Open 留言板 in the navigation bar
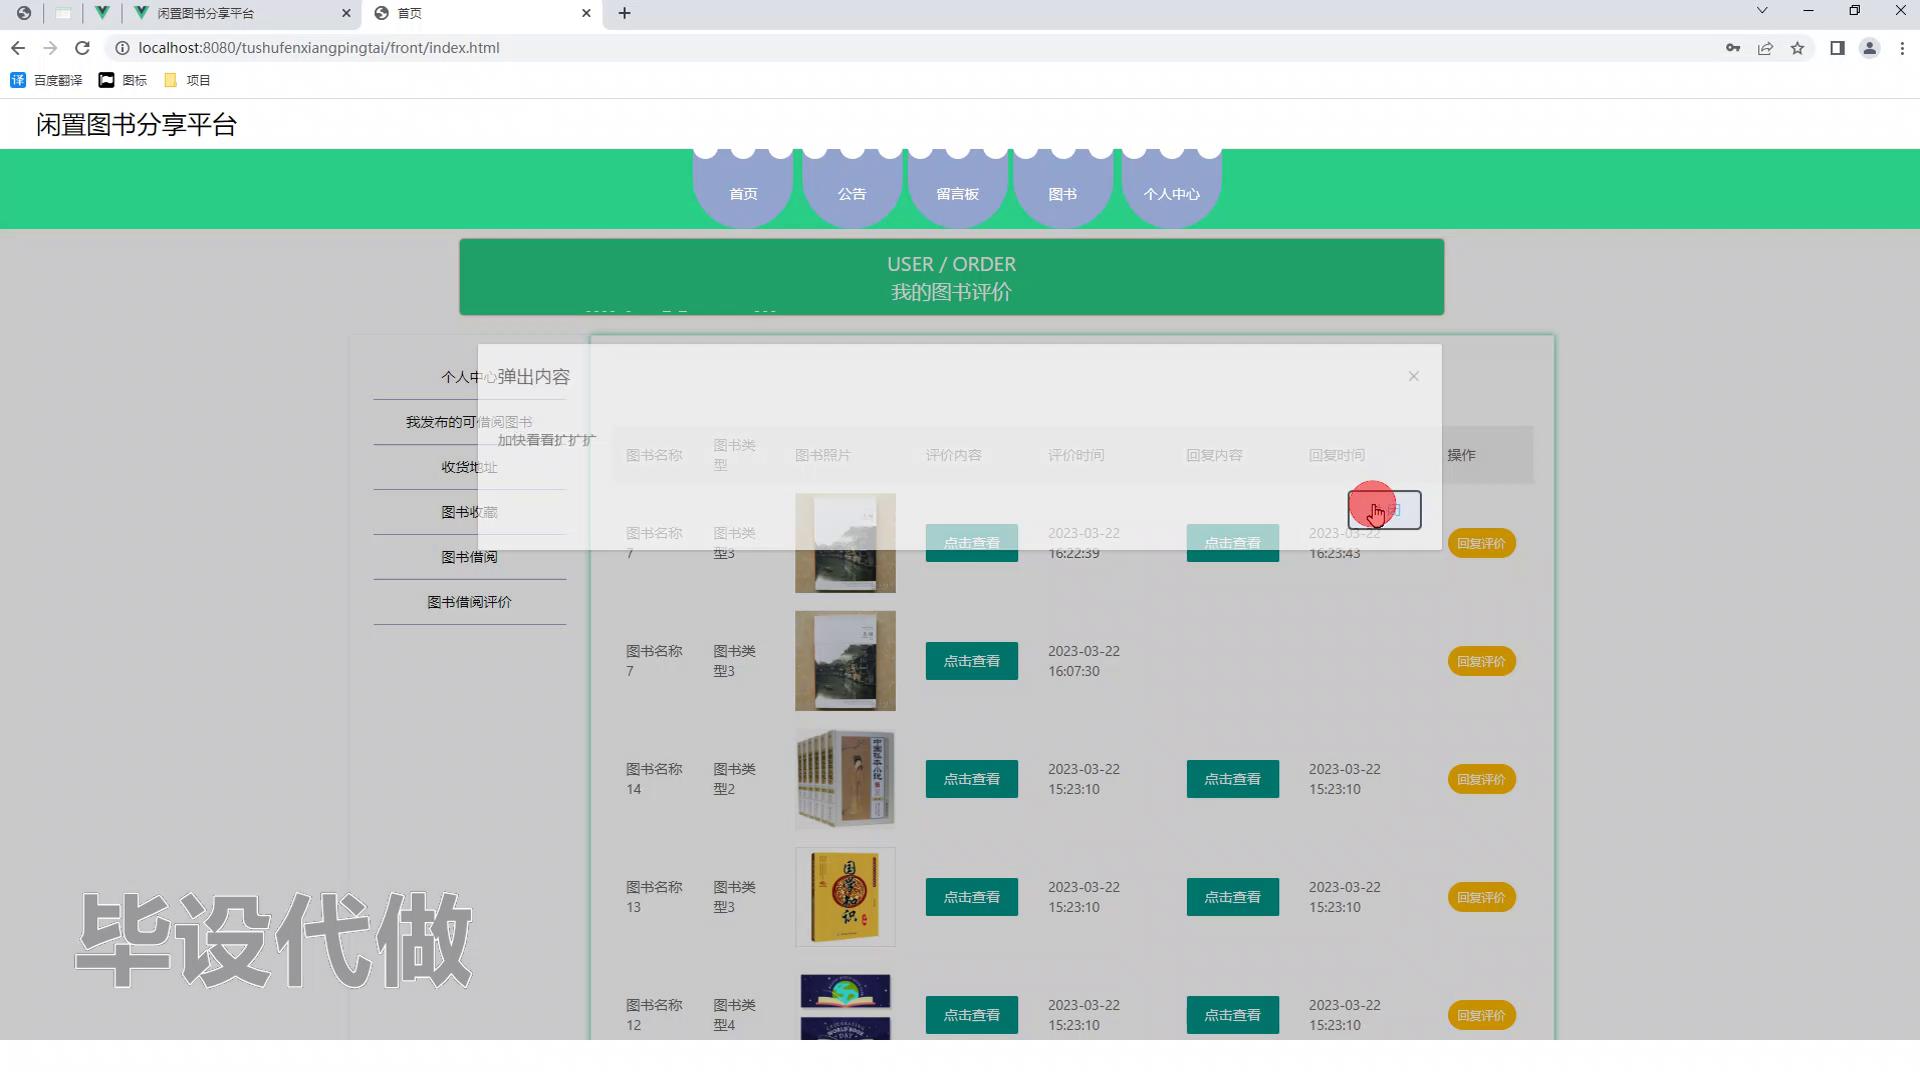Image resolution: width=1920 pixels, height=1072 pixels. point(957,189)
